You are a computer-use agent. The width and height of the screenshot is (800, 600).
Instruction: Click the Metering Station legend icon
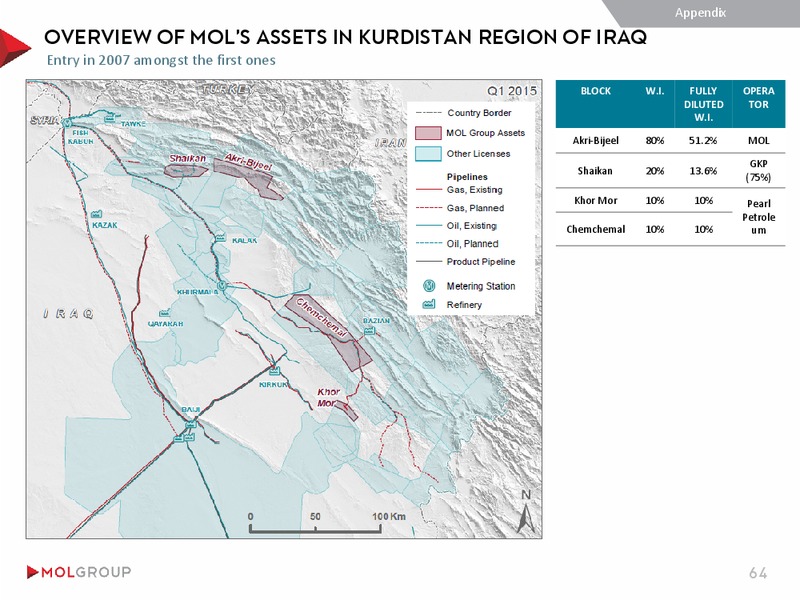click(x=429, y=286)
